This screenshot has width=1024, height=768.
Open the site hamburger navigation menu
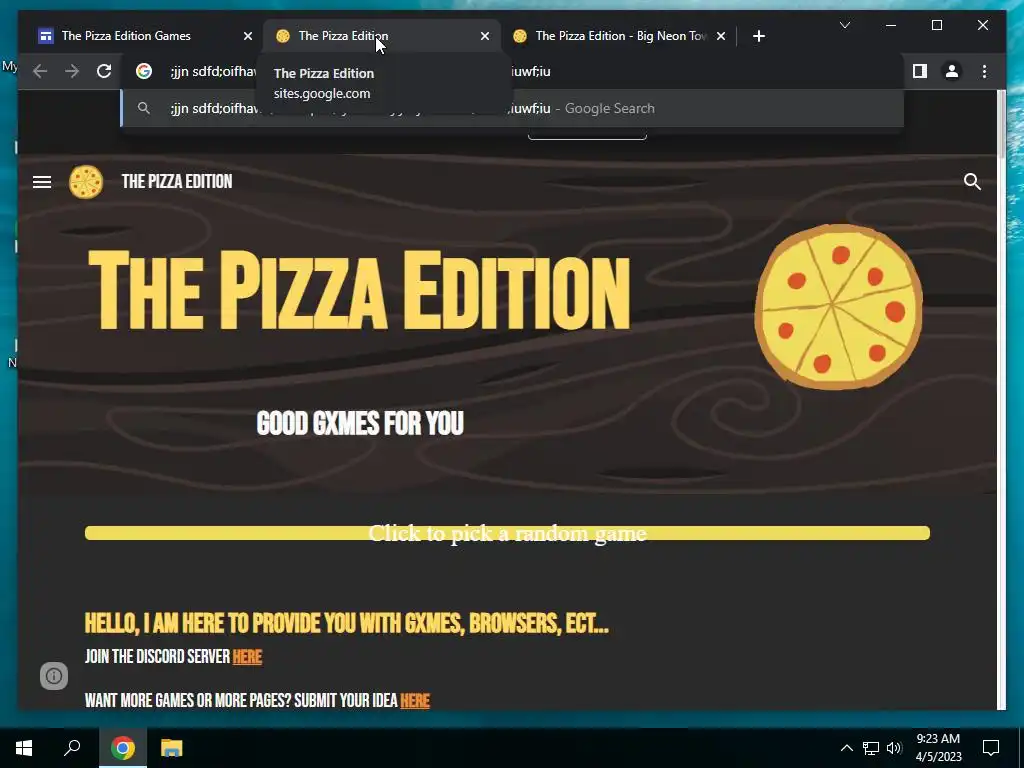click(42, 182)
